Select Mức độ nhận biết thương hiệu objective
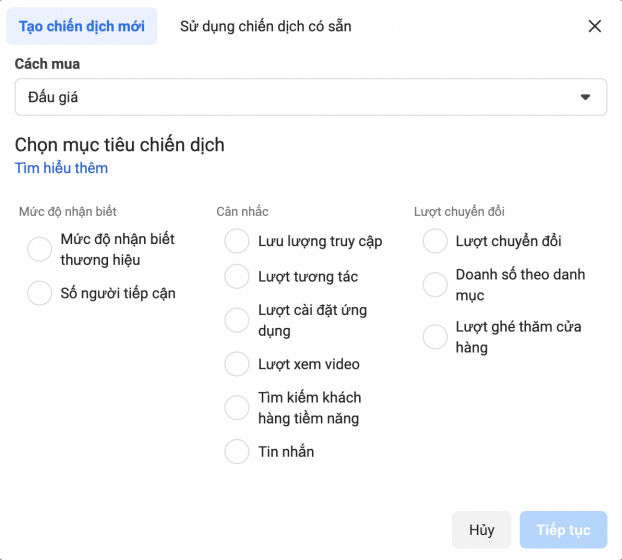The width and height of the screenshot is (622, 560). (40, 250)
